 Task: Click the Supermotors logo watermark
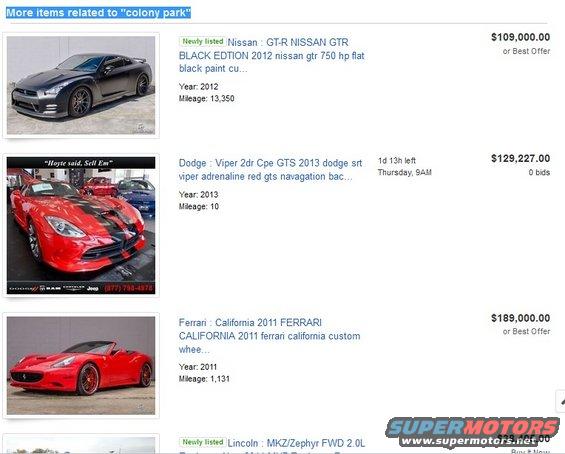tap(473, 428)
